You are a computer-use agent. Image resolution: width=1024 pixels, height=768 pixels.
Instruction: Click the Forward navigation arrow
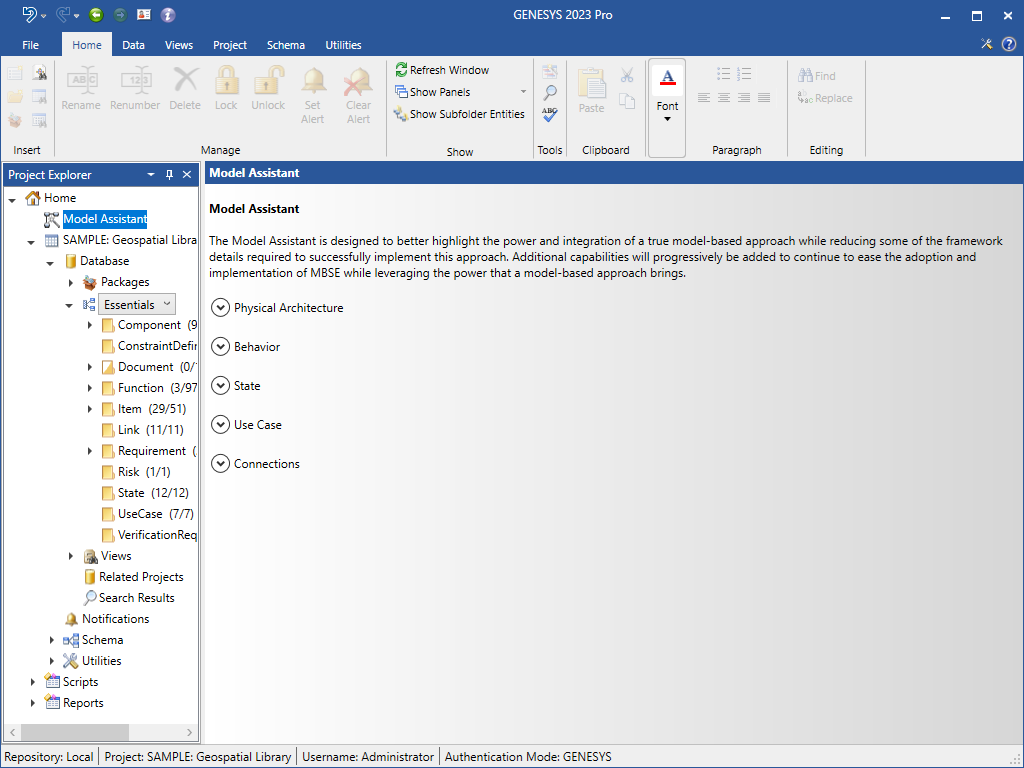[120, 14]
